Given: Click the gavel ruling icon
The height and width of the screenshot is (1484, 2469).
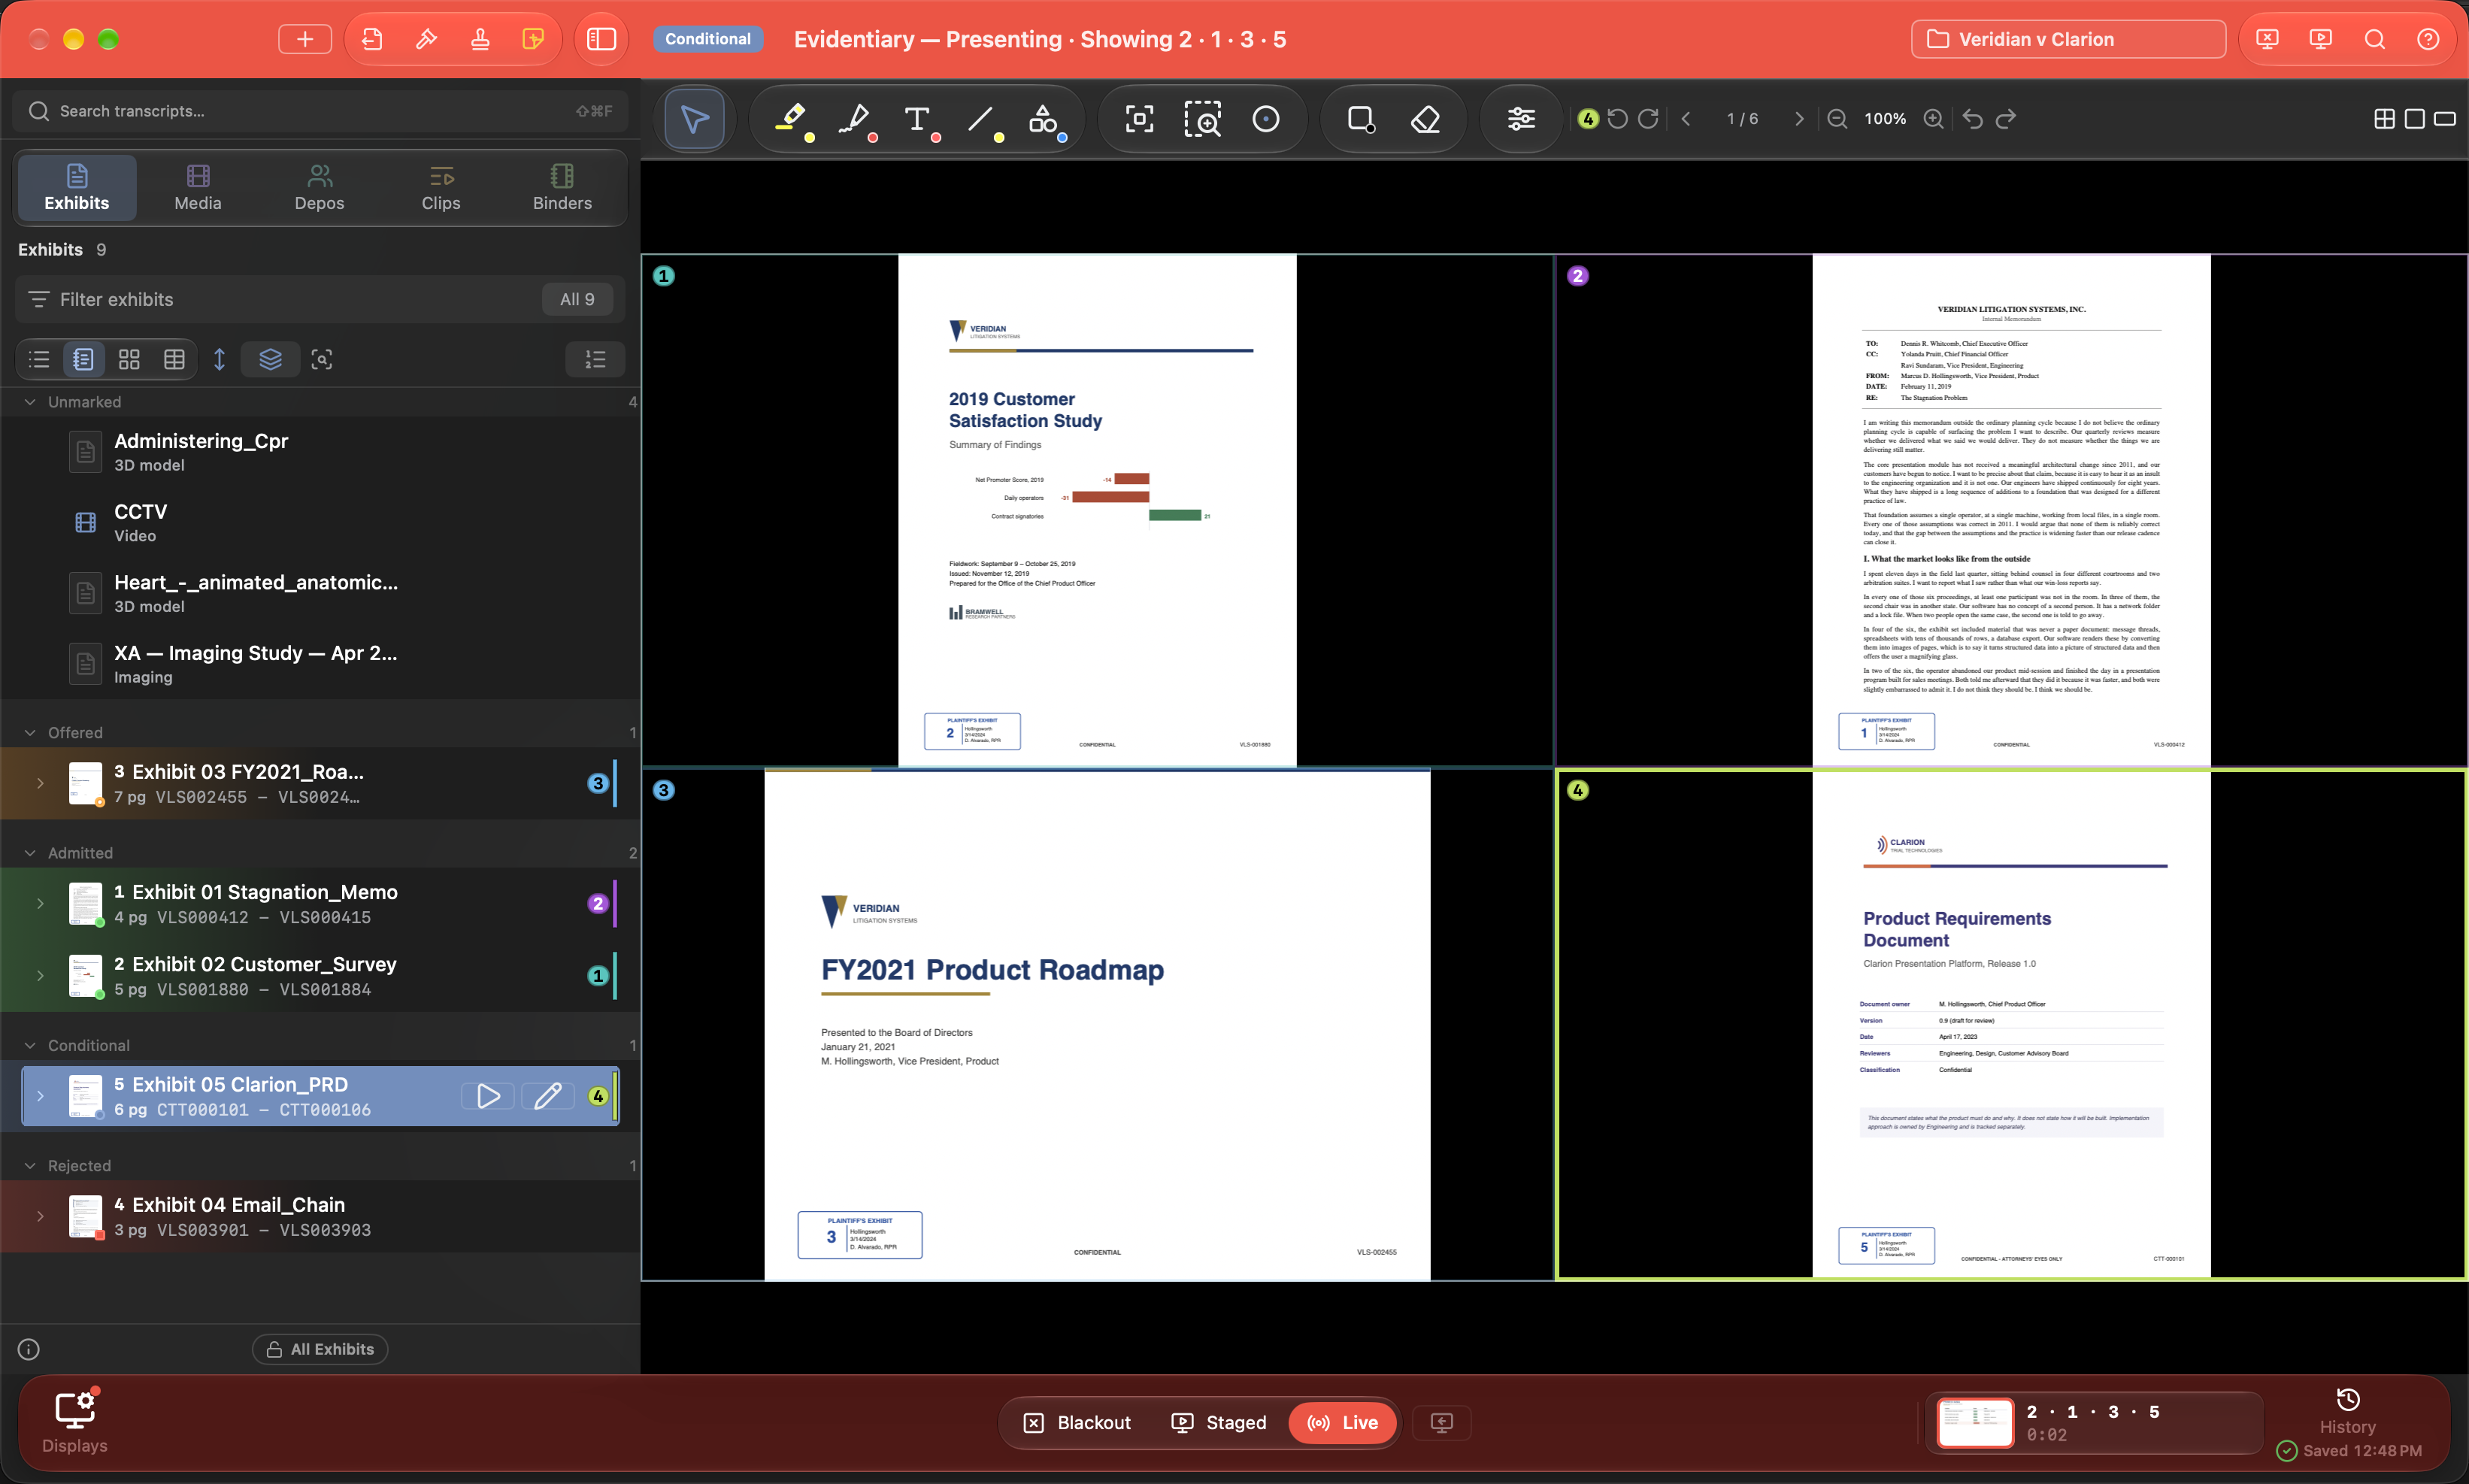Looking at the screenshot, I should (426, 39).
